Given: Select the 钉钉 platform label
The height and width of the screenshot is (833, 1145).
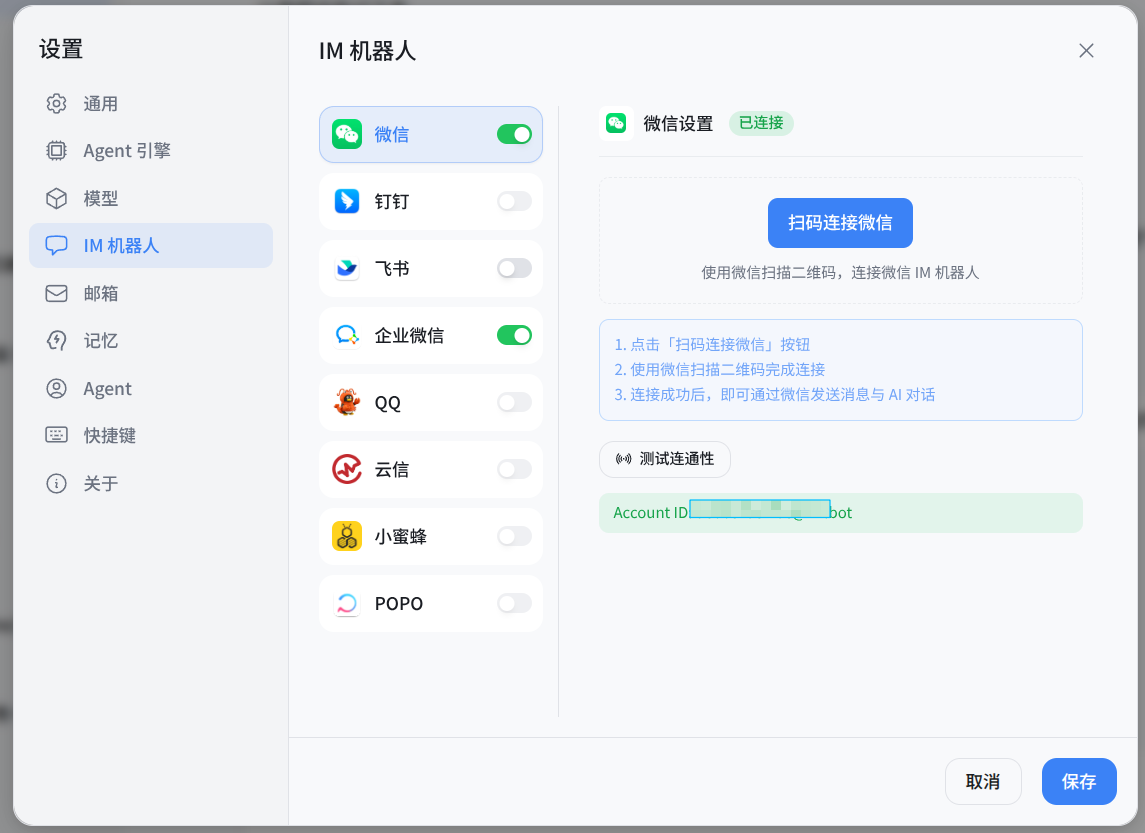Looking at the screenshot, I should [x=392, y=201].
